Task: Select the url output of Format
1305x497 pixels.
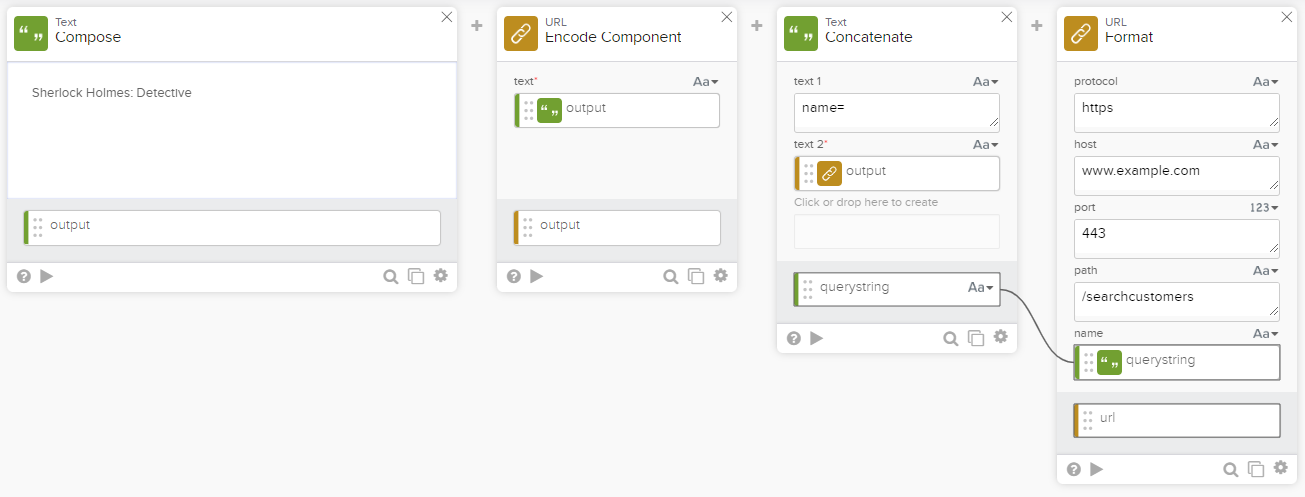Action: coord(1178,420)
